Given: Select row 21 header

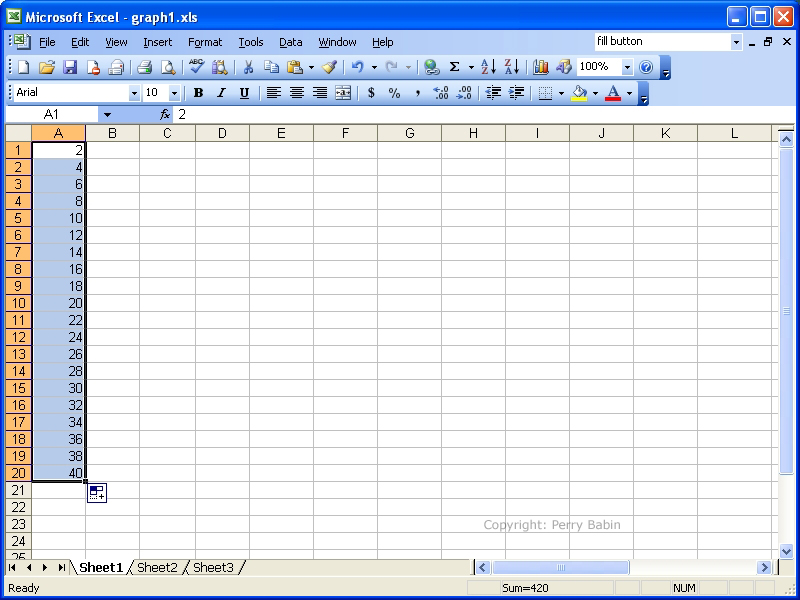Looking at the screenshot, I should [x=18, y=490].
